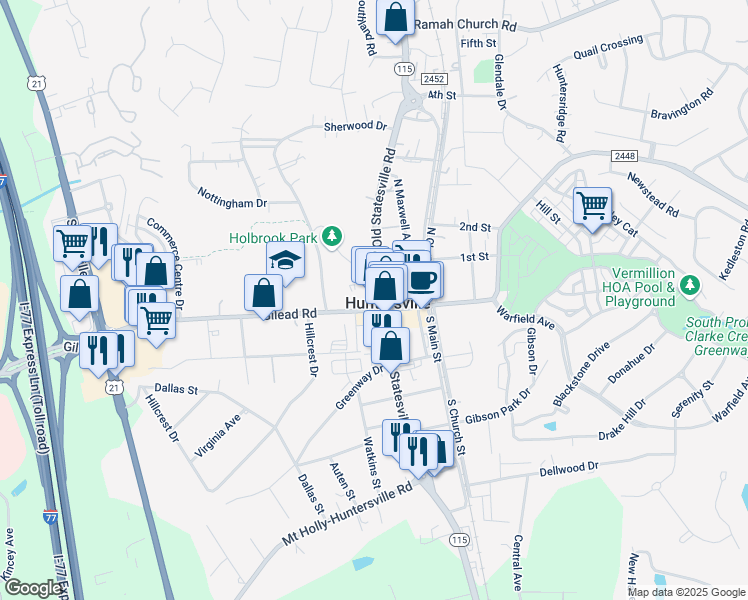Open the Google logo link

point(33,588)
